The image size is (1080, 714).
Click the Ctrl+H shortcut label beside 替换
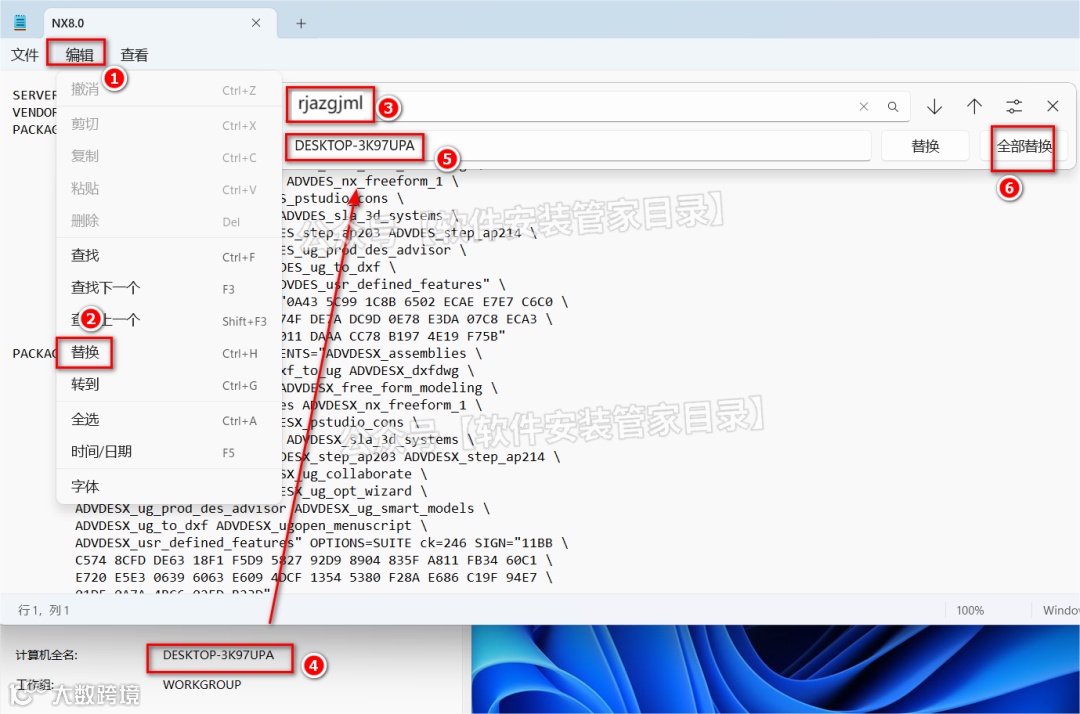(240, 353)
